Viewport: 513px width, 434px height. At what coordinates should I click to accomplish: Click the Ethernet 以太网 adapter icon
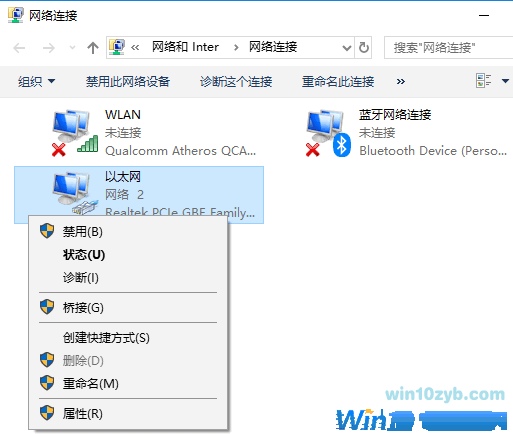coord(76,193)
